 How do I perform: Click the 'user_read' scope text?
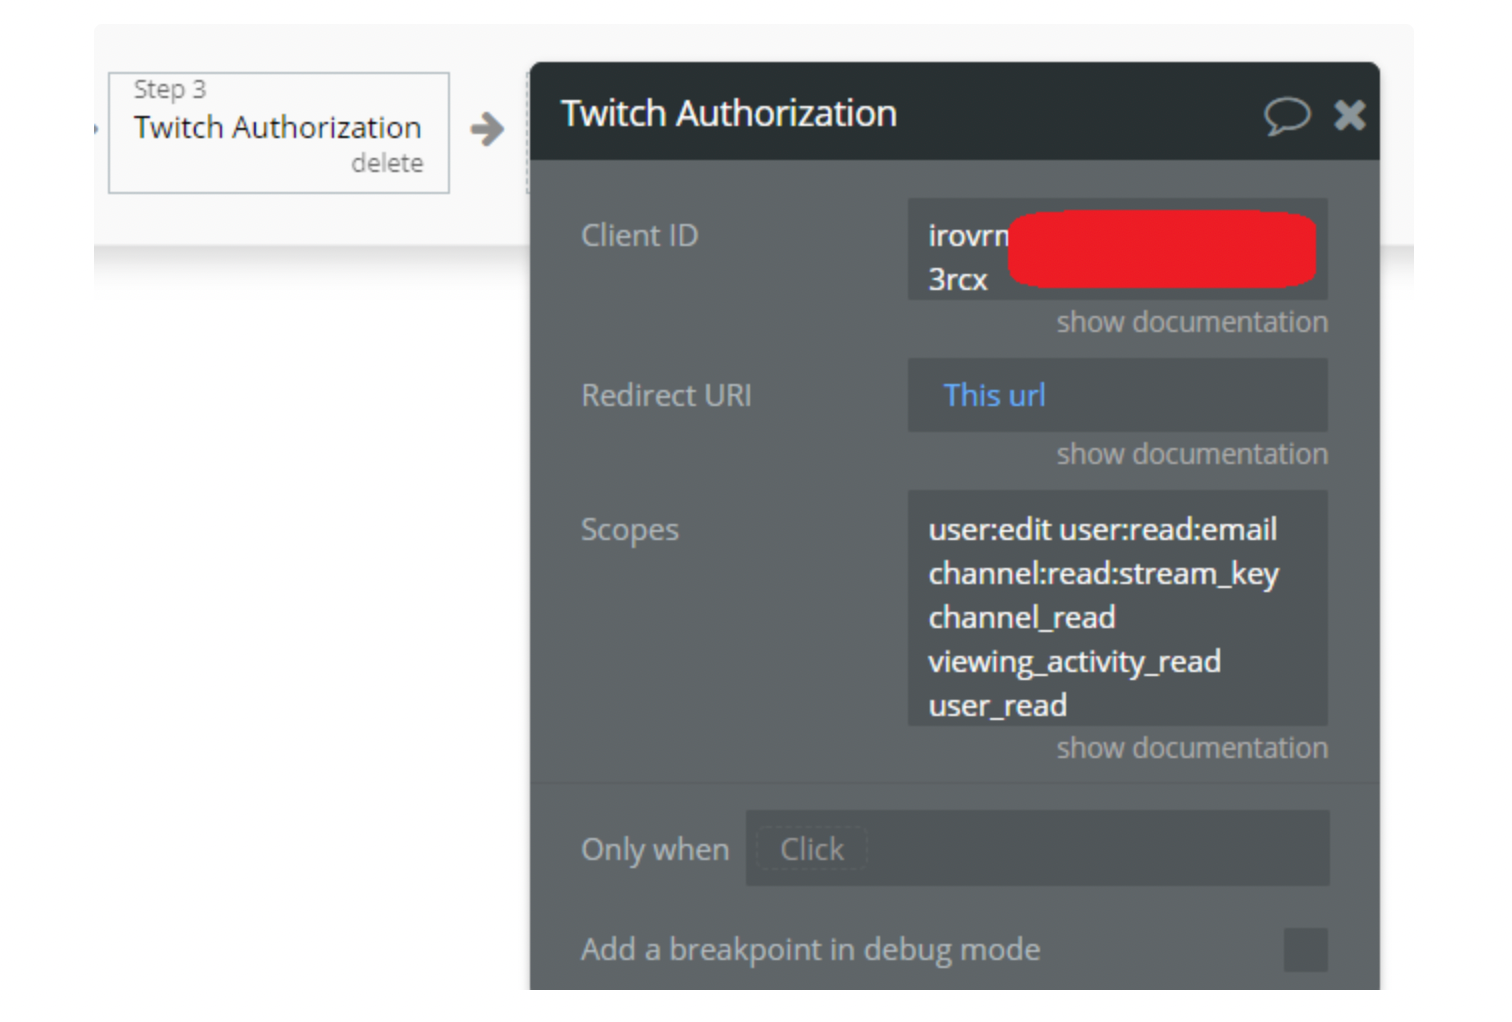pyautogui.click(x=997, y=706)
